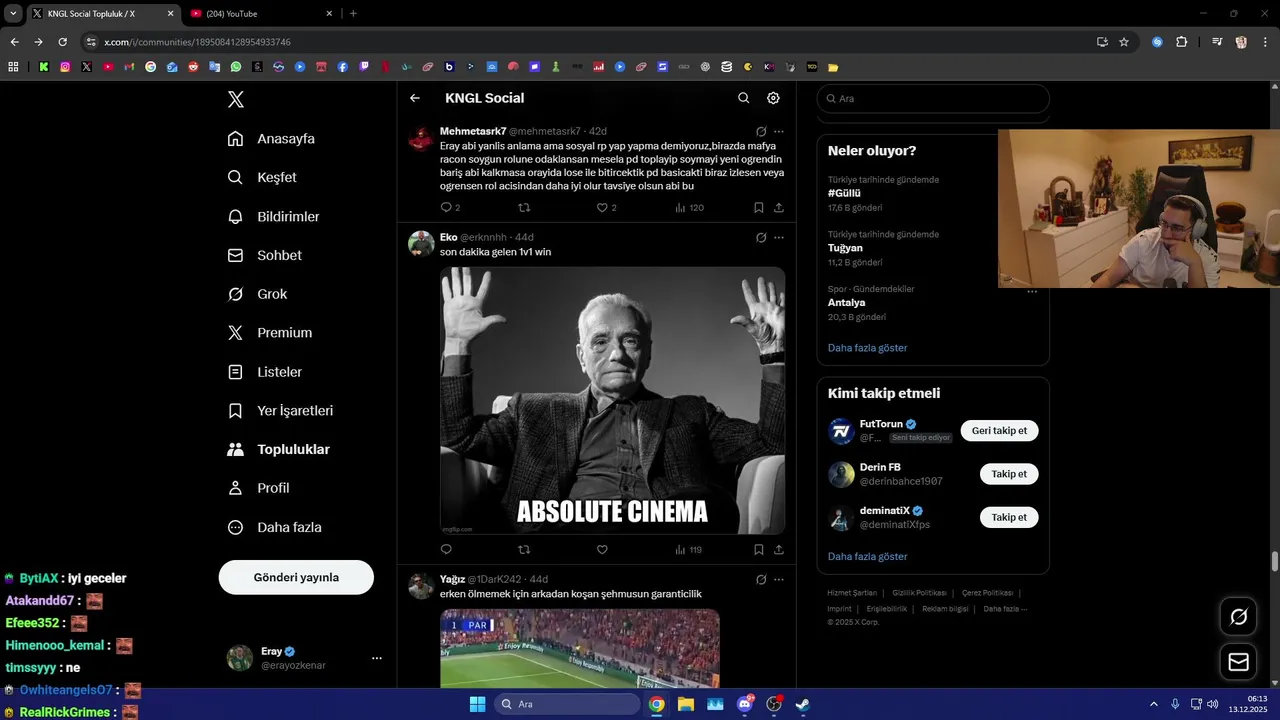Bookmark Eko's post
Viewport: 1280px width, 720px height.
point(759,549)
